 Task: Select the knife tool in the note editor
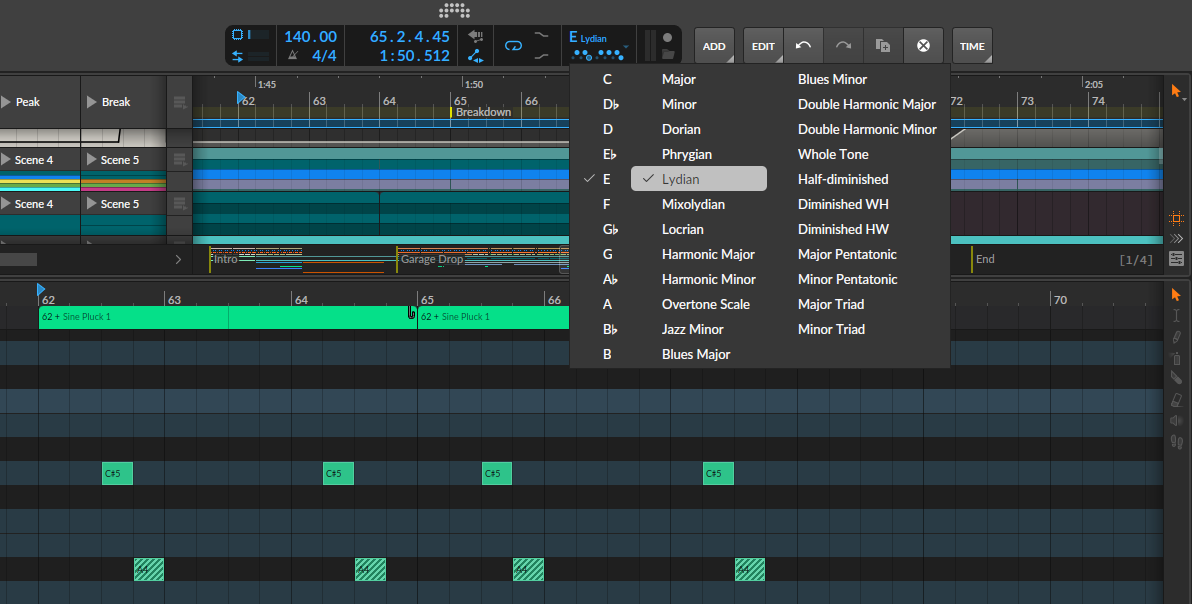pos(1176,379)
